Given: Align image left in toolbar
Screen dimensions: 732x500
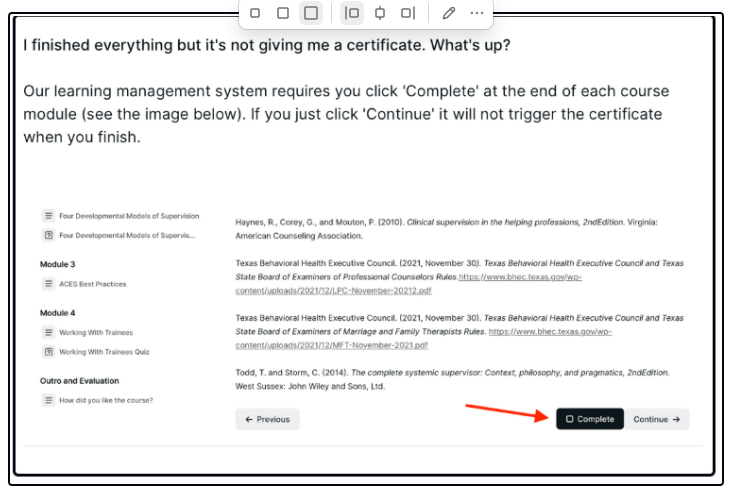Looking at the screenshot, I should (352, 13).
